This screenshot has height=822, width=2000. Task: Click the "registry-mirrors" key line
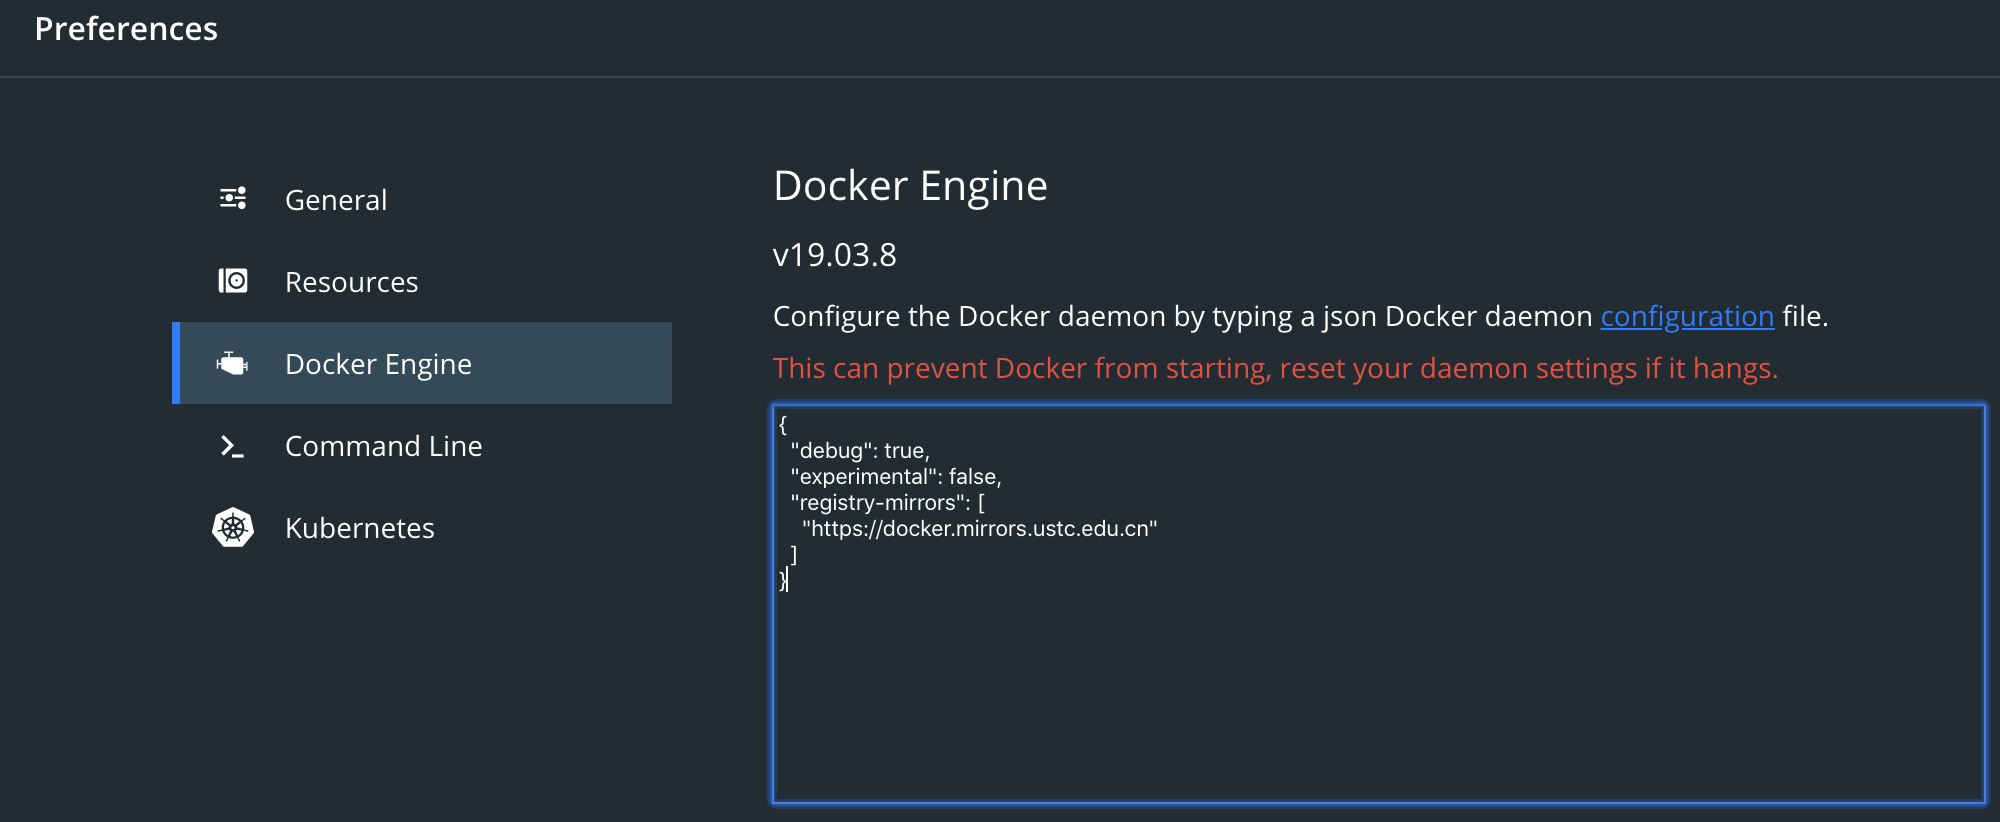click(x=888, y=503)
